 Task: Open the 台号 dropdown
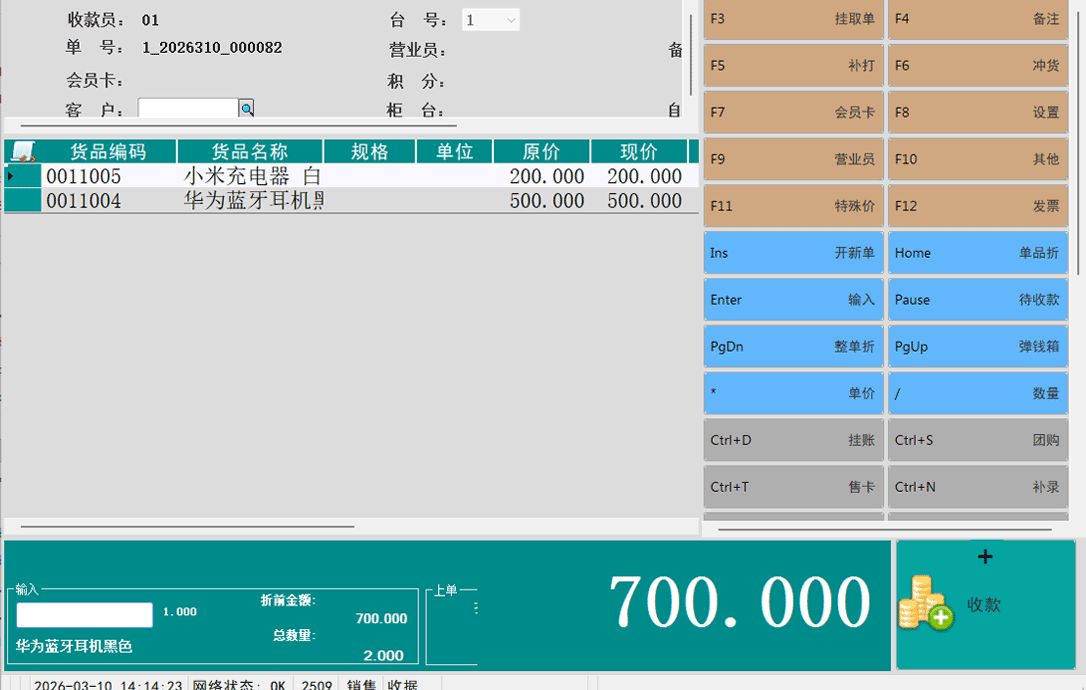tap(511, 20)
